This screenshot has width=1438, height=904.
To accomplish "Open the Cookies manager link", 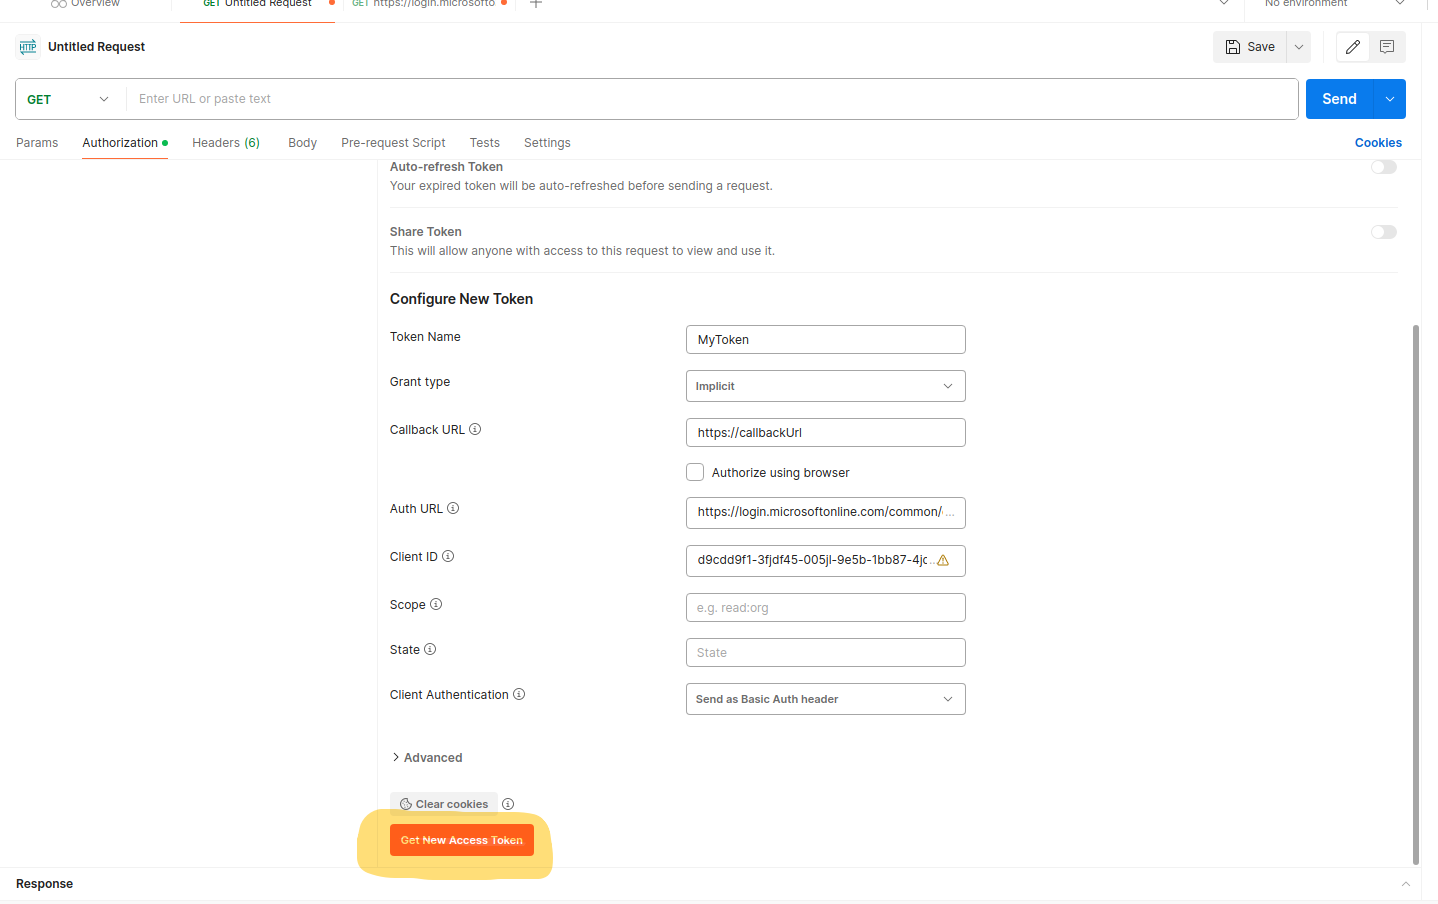I will click(x=1377, y=142).
